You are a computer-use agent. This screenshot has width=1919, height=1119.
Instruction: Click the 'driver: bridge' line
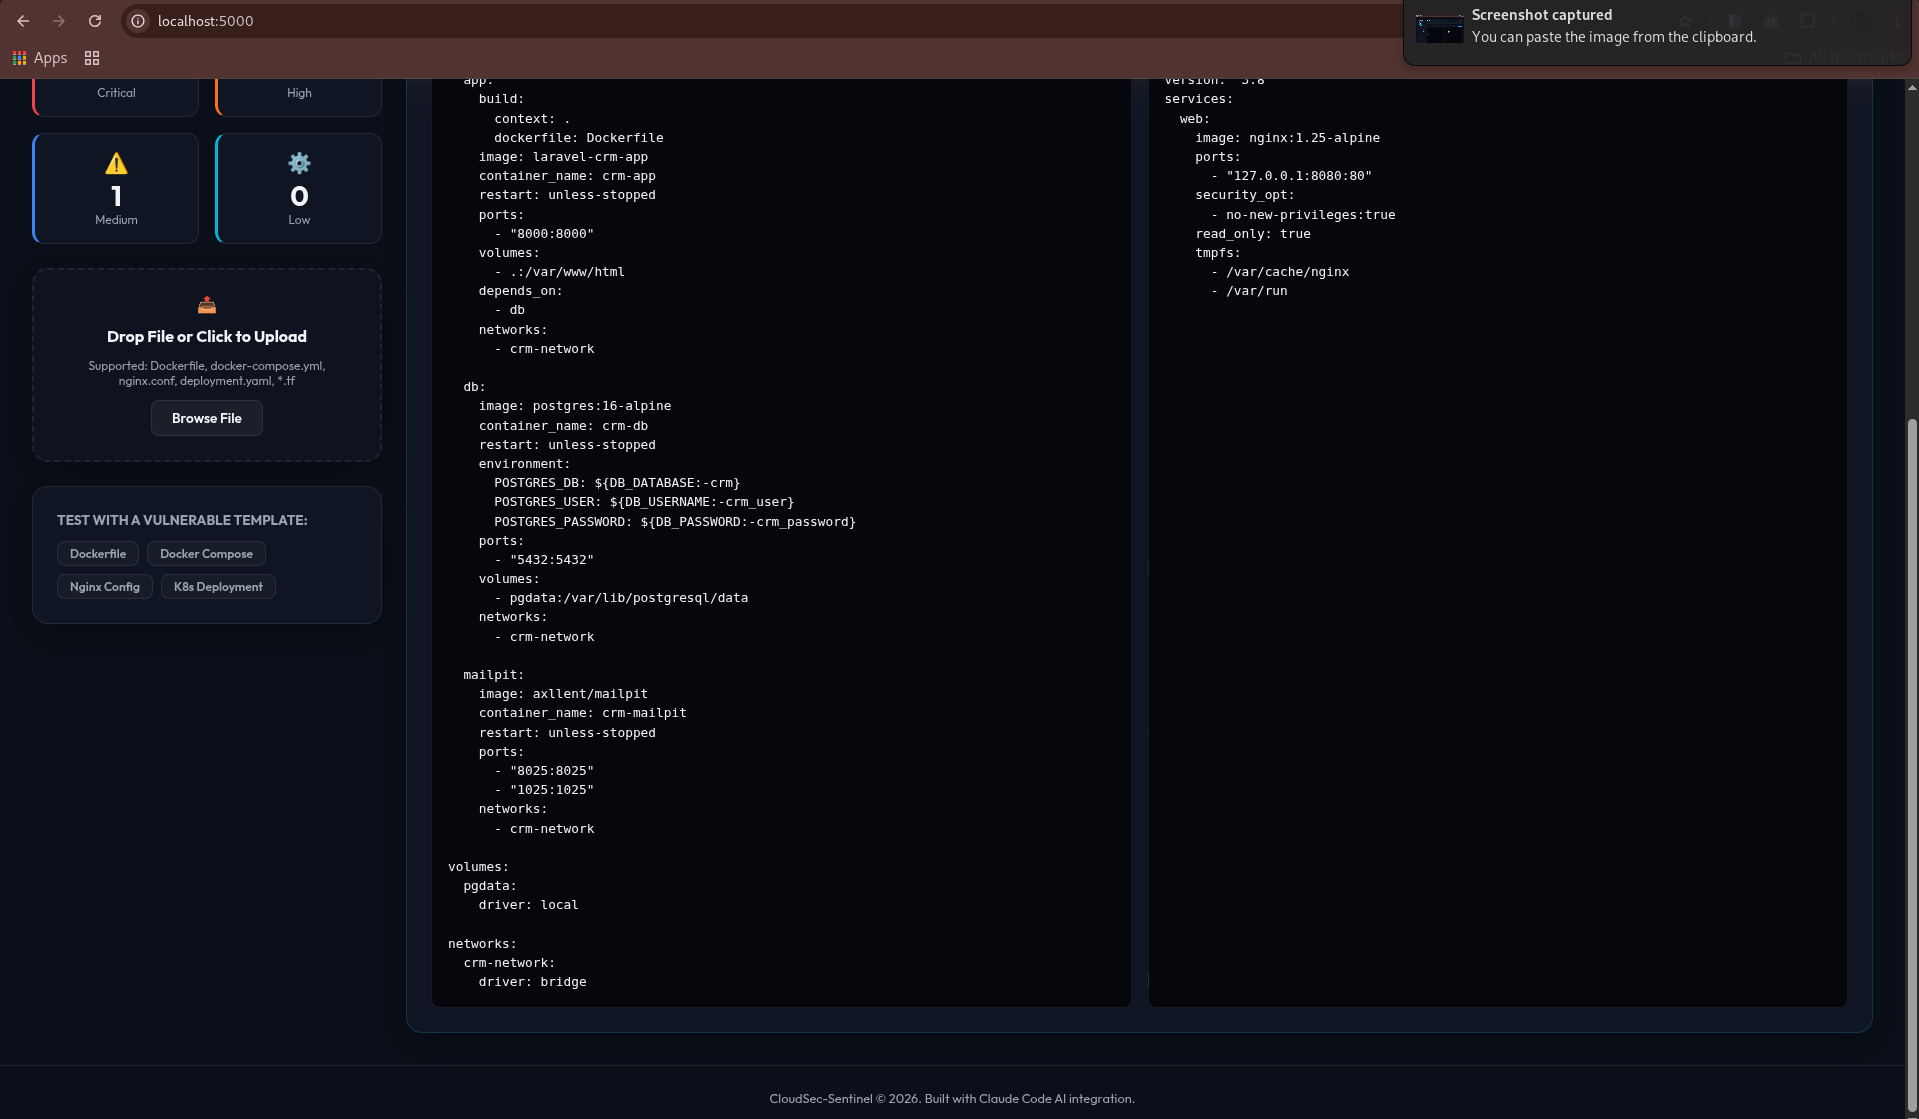[532, 982]
